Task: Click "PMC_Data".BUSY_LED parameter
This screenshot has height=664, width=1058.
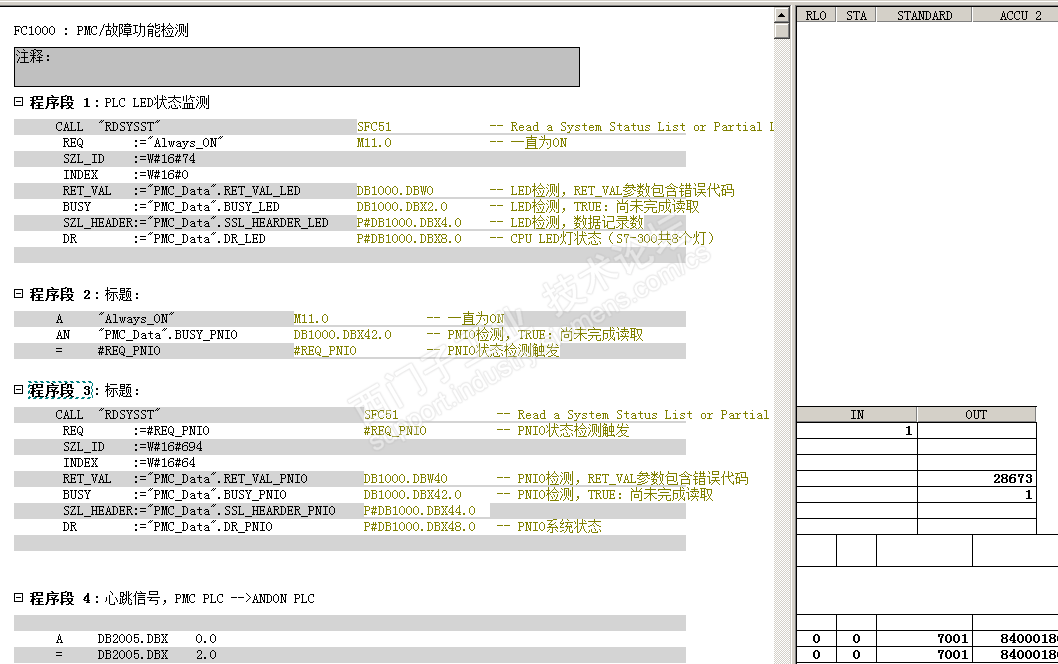Action: tap(213, 207)
